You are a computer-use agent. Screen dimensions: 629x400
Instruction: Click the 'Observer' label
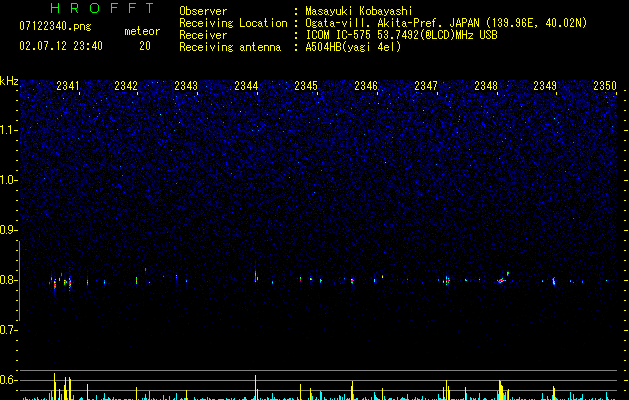pos(203,11)
